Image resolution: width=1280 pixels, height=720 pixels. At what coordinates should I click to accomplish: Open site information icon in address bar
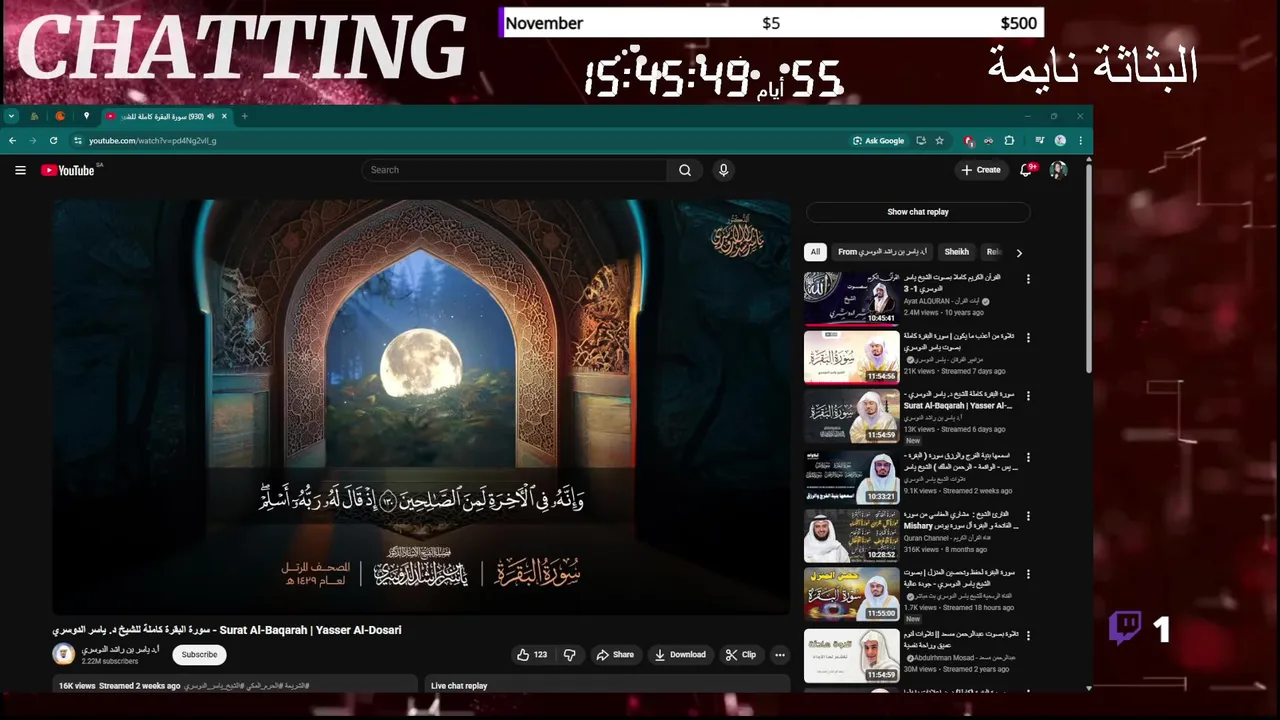pyautogui.click(x=77, y=141)
